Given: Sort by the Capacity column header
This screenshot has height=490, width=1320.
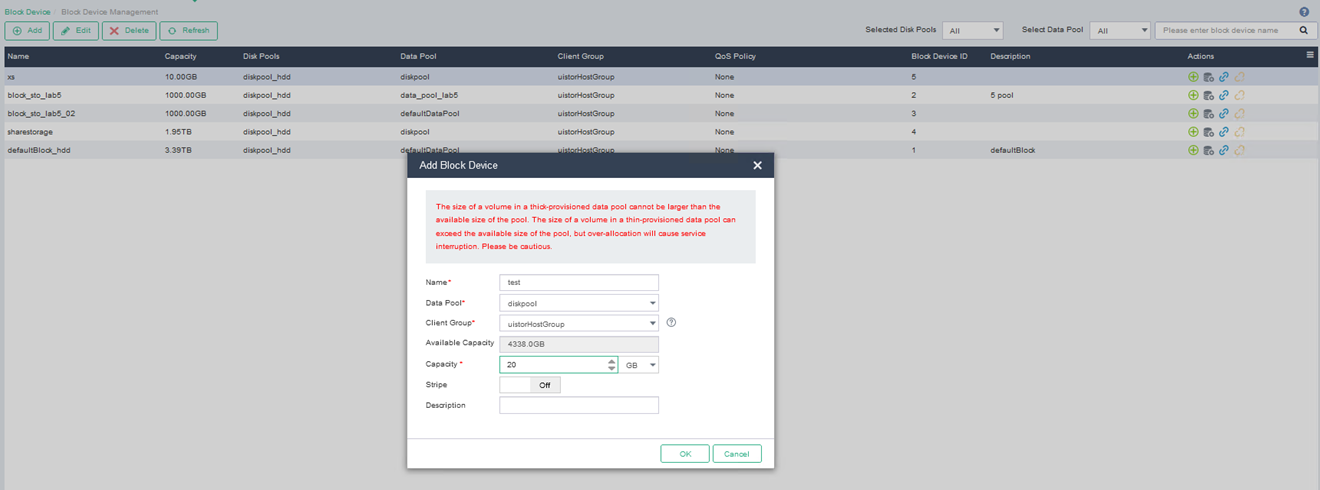Looking at the screenshot, I should (181, 56).
